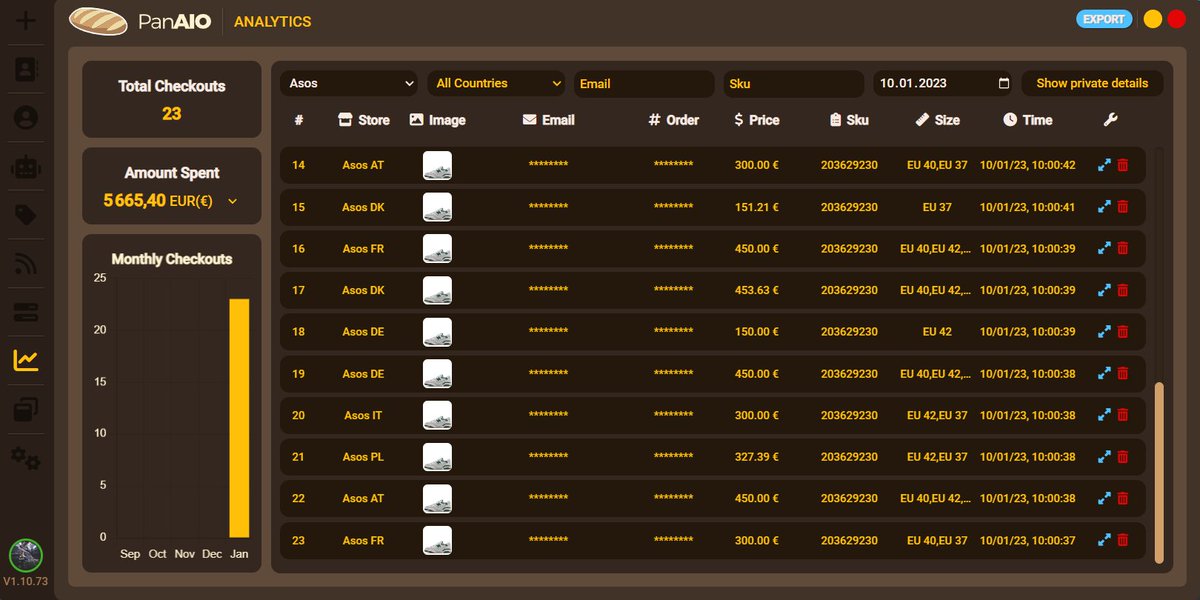Click the V1.10.73 version label
Viewport: 1200px width, 600px height.
26,581
